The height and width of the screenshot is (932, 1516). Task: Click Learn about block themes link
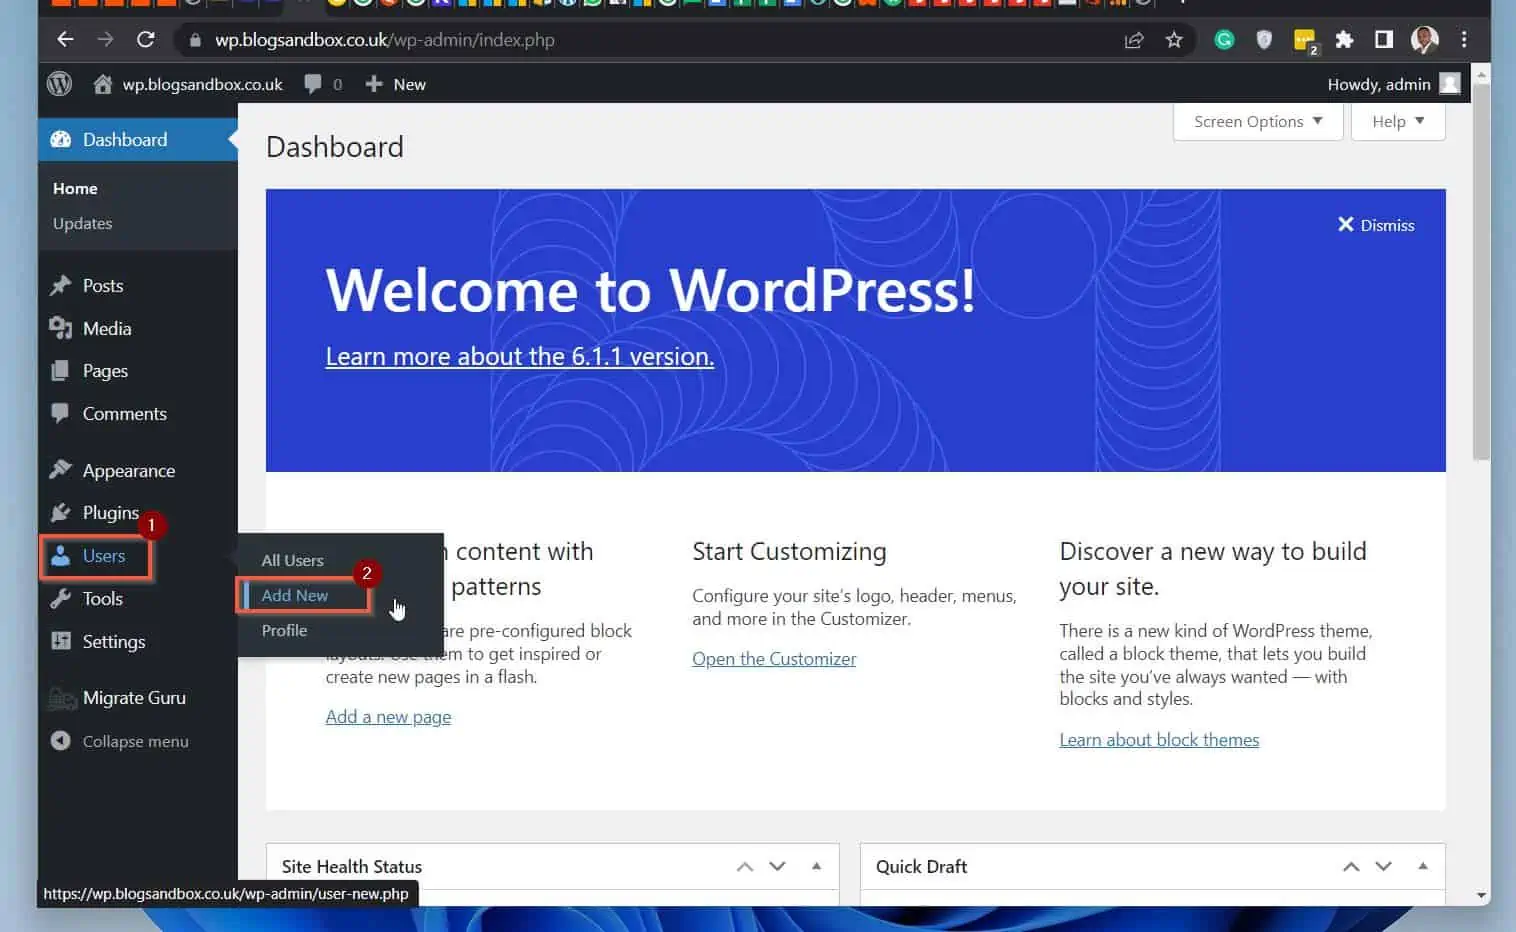tap(1159, 739)
